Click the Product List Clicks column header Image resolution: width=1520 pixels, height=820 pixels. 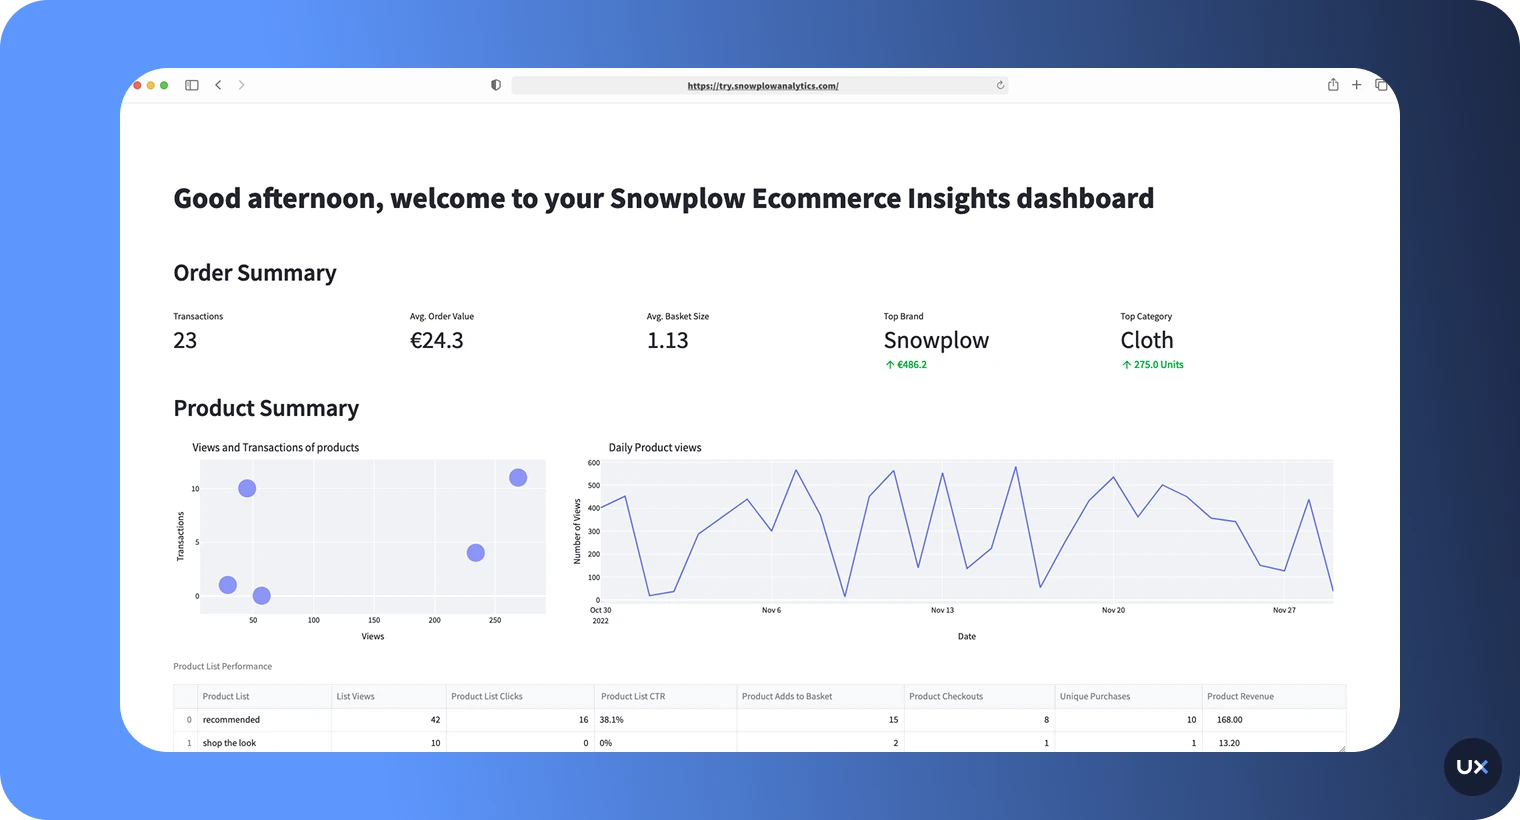(x=520, y=696)
